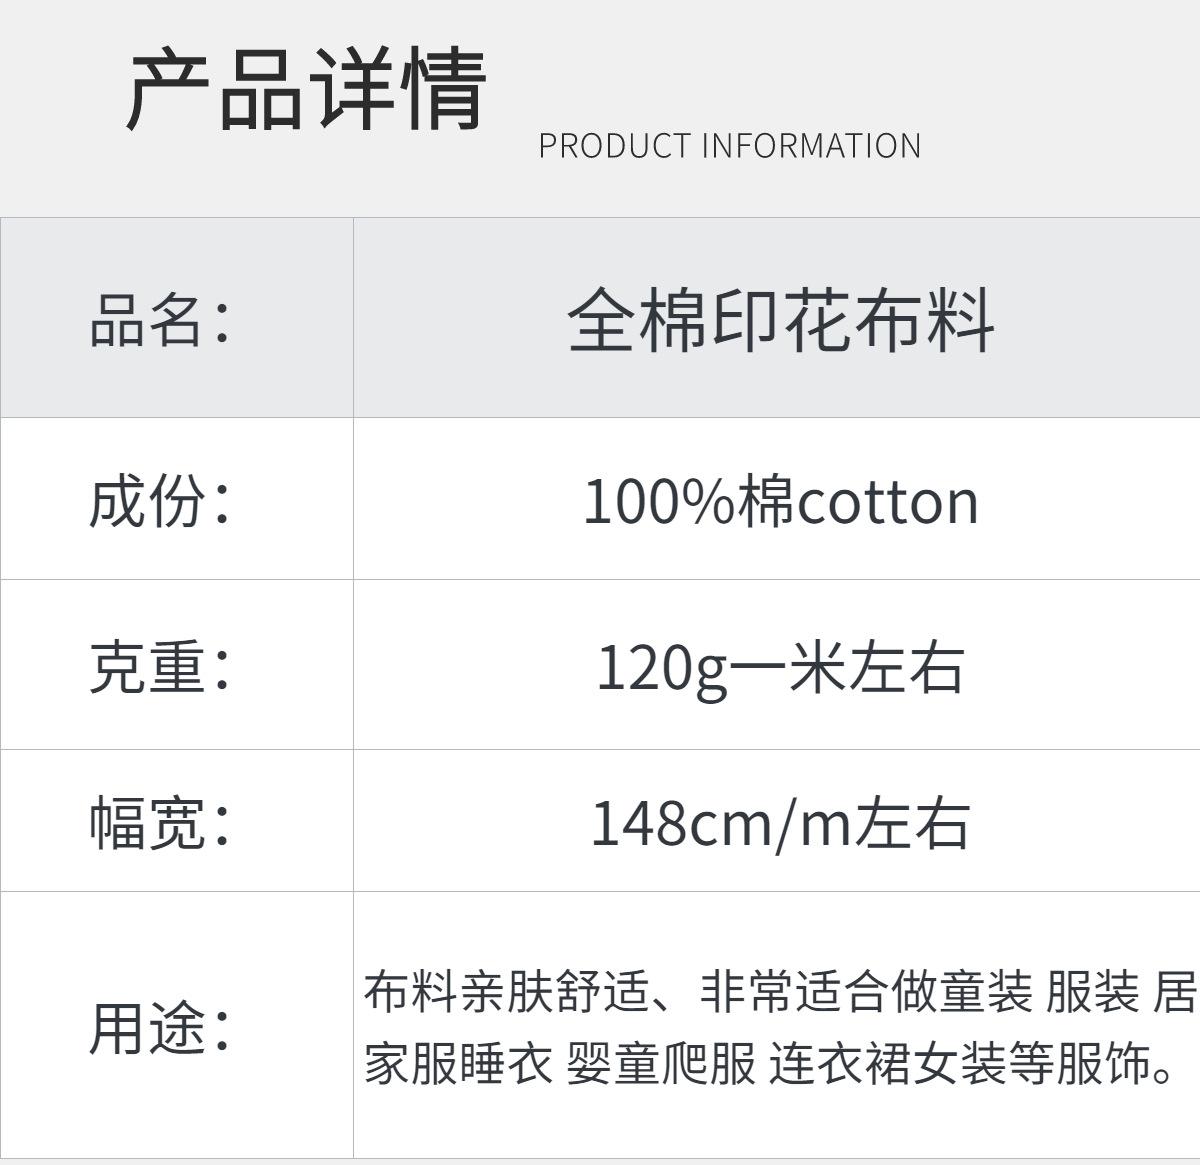
Task: Select the 用途 row label
Action: pos(160,1027)
